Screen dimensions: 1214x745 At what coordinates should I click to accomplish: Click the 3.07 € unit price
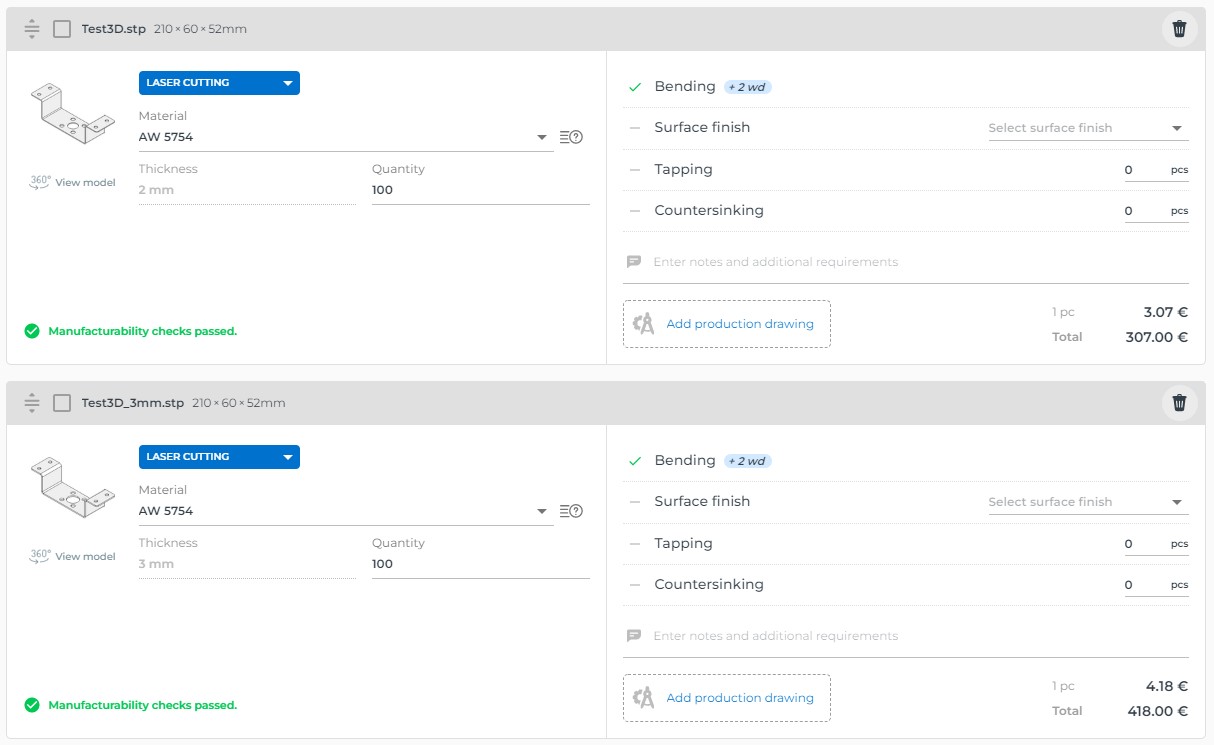pos(1166,312)
